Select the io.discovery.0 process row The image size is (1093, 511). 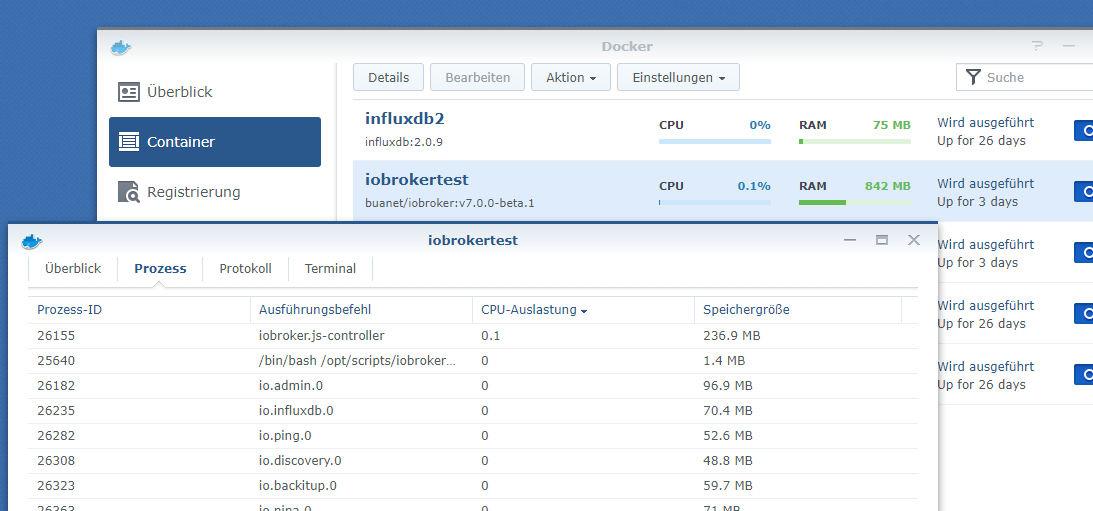473,461
